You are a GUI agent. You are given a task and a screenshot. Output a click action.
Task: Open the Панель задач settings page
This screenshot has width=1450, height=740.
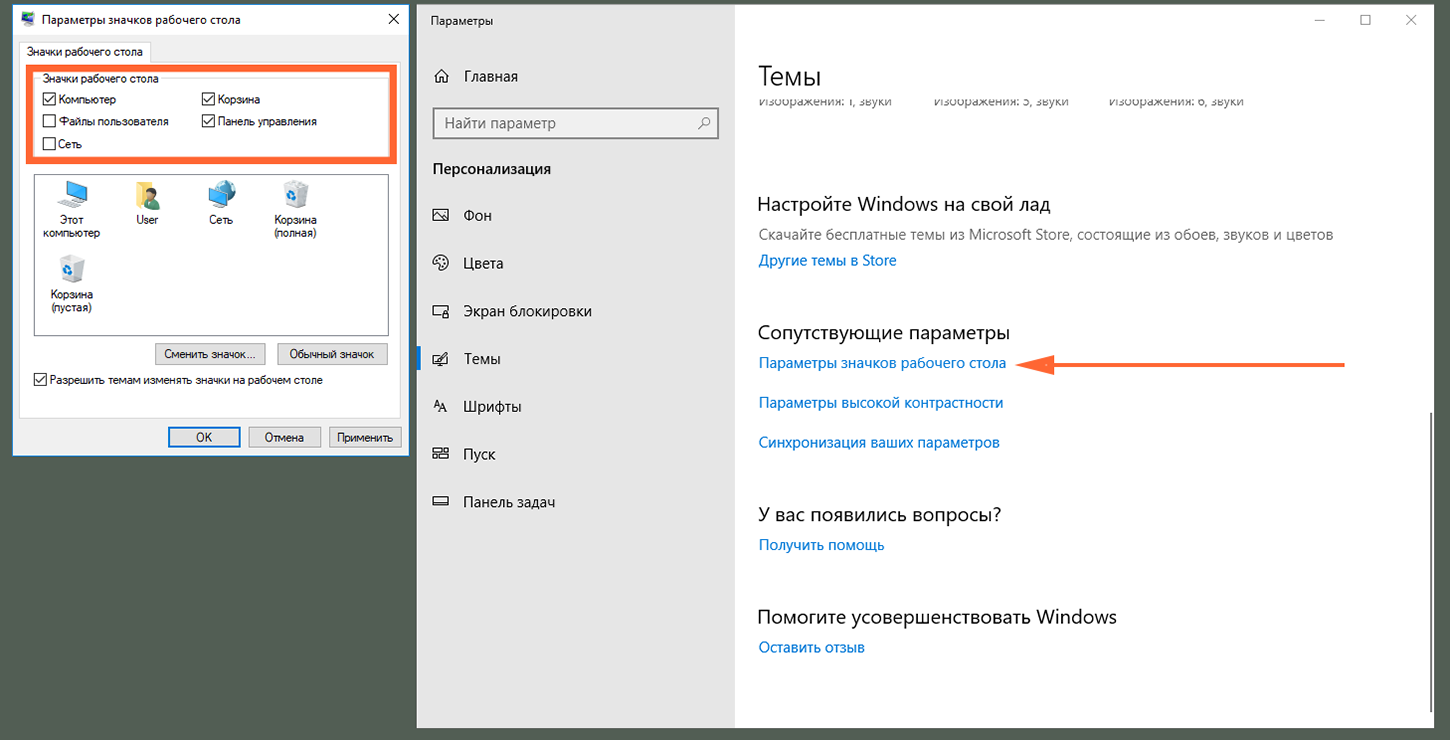pos(575,502)
